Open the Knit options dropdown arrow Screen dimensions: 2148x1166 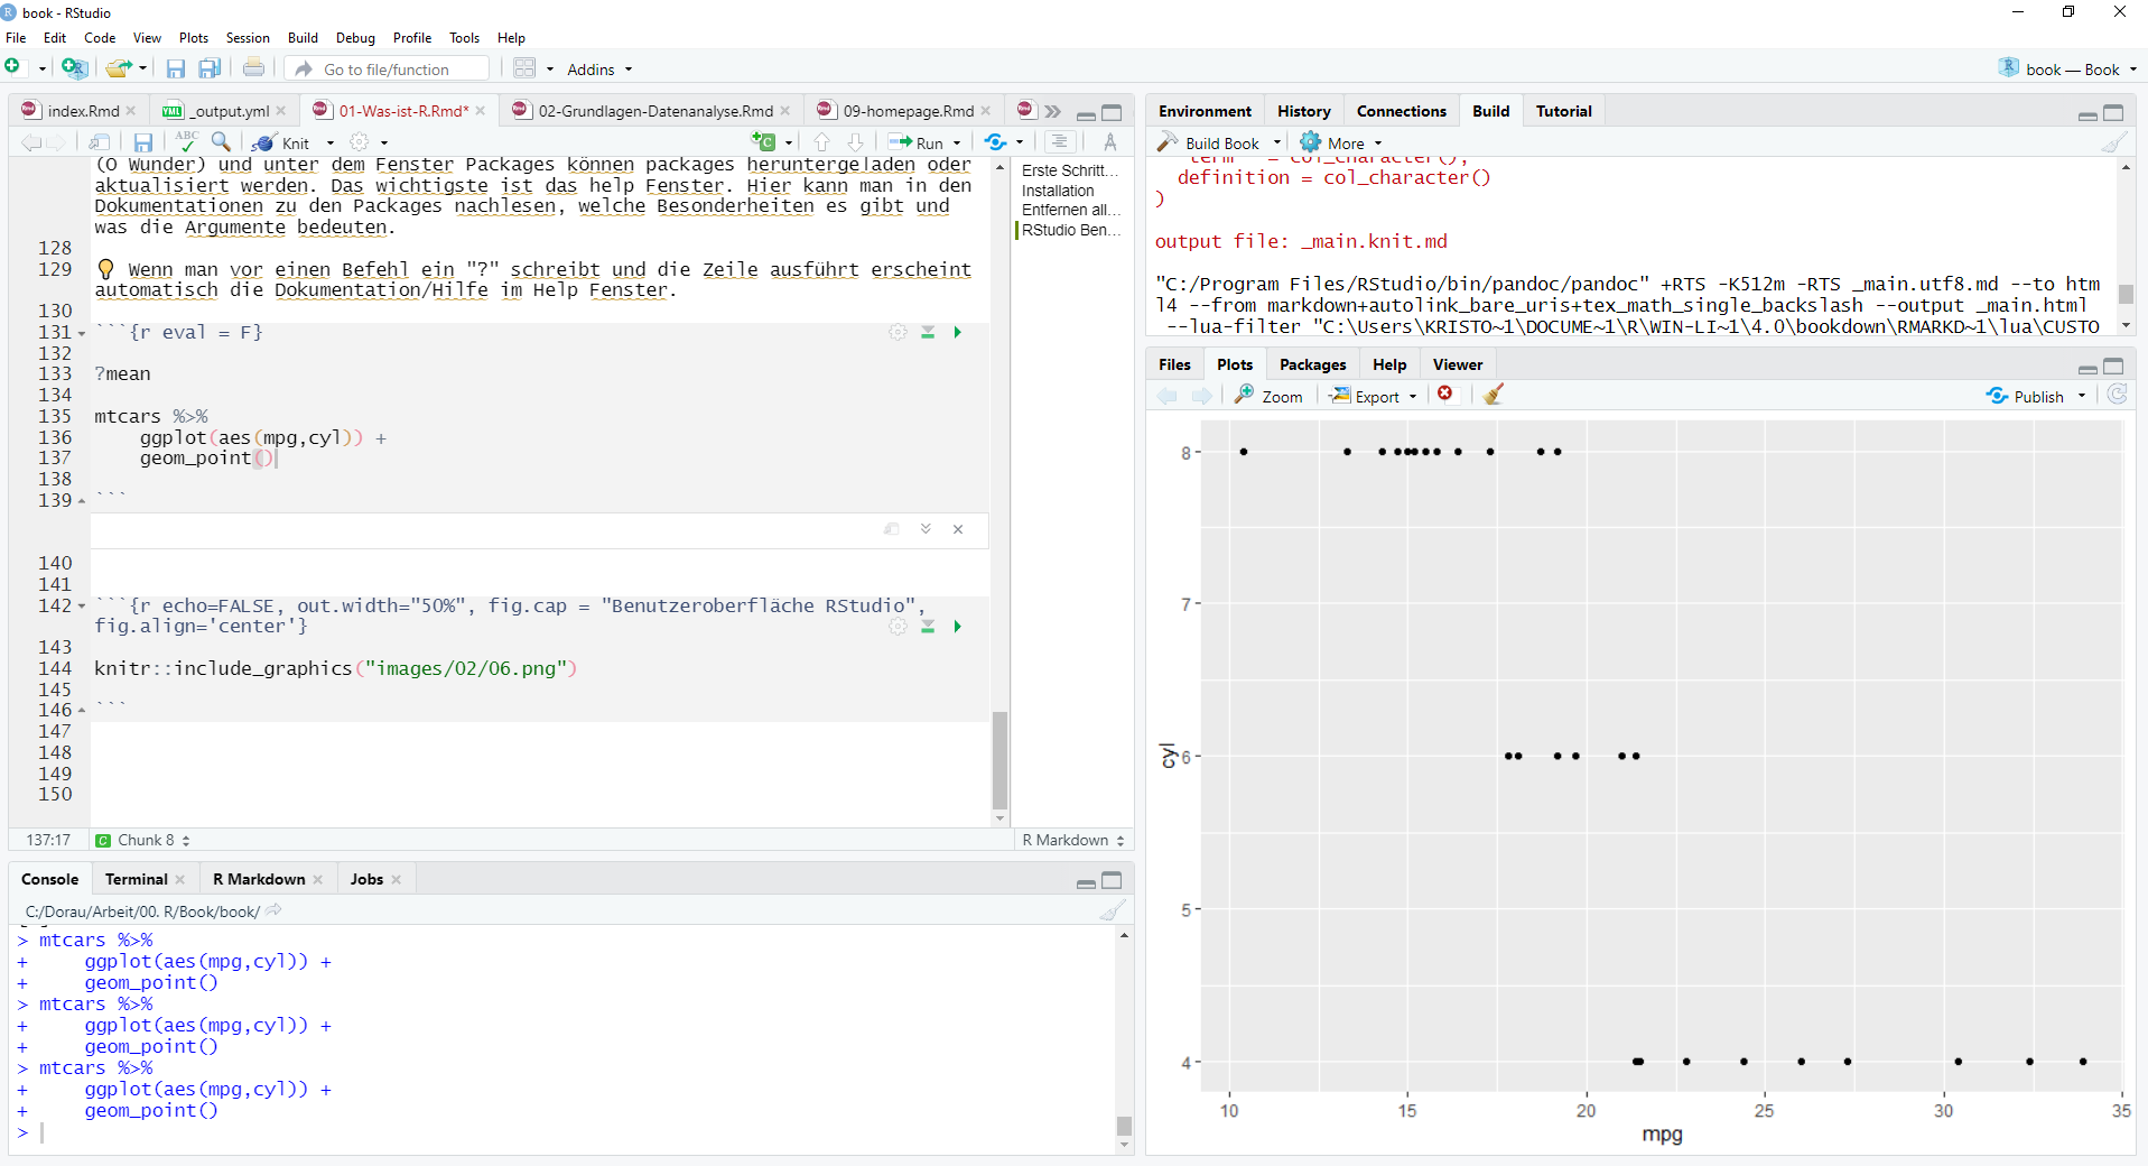point(330,142)
